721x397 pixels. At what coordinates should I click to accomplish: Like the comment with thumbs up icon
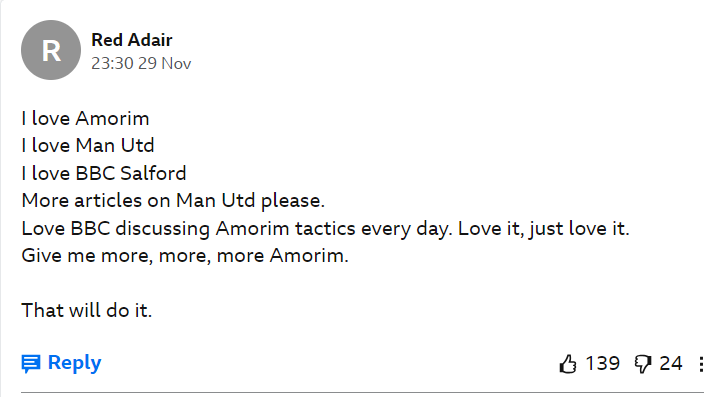pyautogui.click(x=568, y=364)
